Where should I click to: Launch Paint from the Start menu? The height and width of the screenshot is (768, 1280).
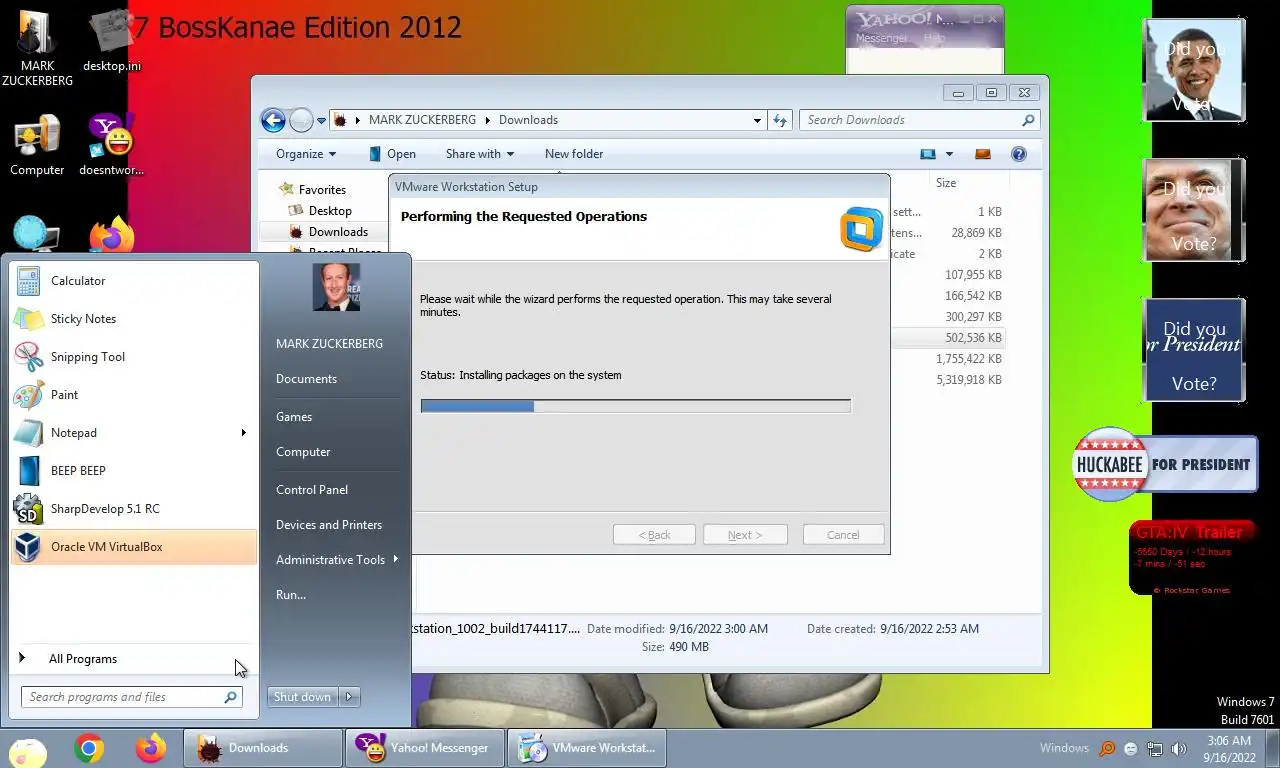click(x=134, y=395)
